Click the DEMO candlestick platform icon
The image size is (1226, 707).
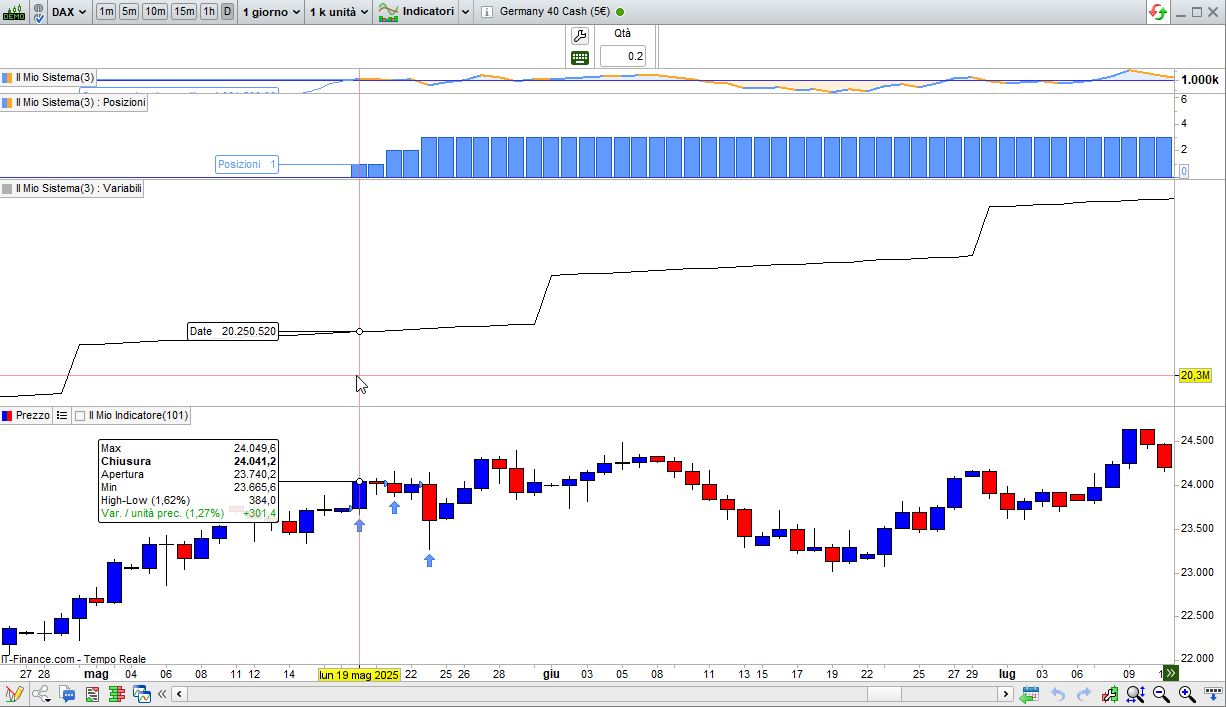(14, 12)
